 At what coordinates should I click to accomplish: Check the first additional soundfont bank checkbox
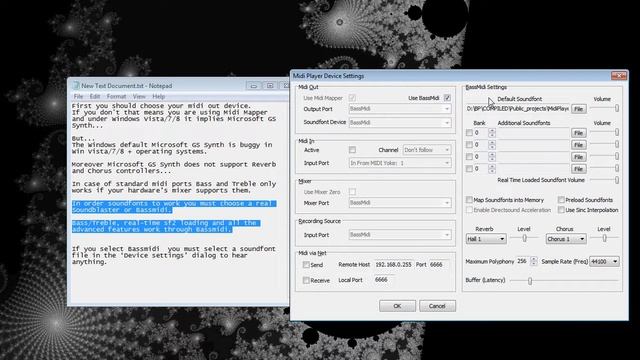(469, 133)
